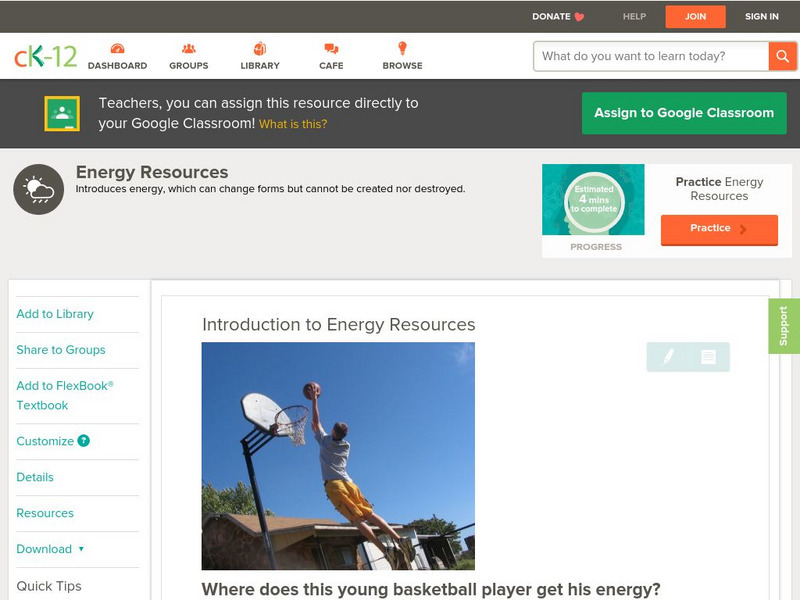The image size is (800, 600).
Task: Click the PROGRESS label
Action: click(596, 247)
